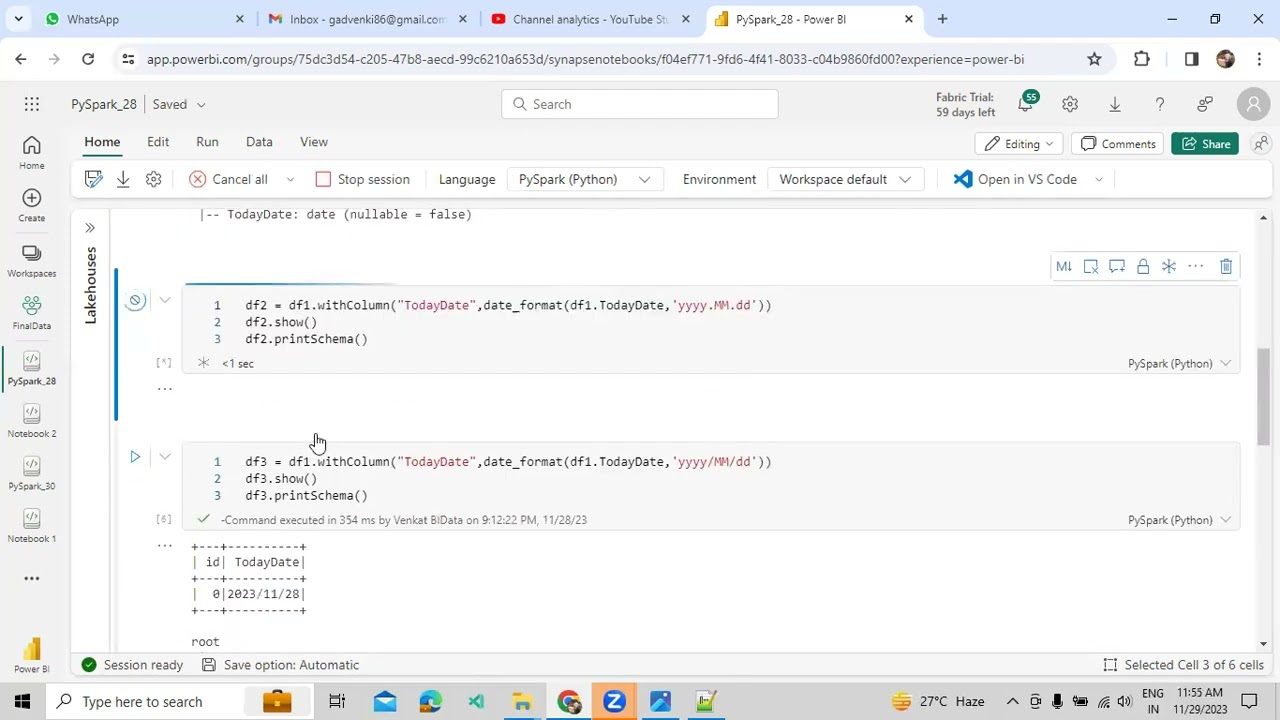Lock the selected cell
The image size is (1280, 720).
1143,266
